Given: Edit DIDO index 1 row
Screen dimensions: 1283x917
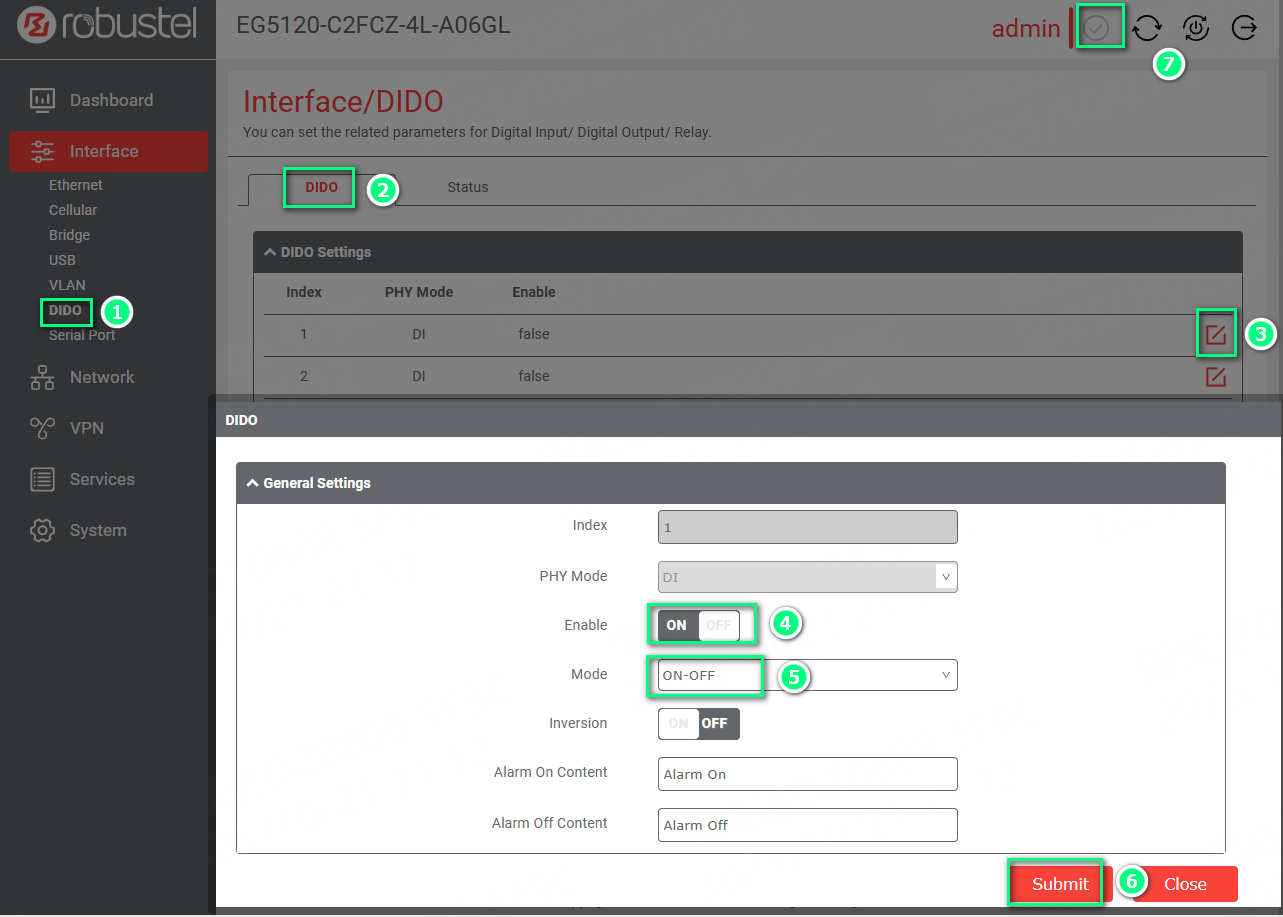Looking at the screenshot, I should [x=1215, y=335].
